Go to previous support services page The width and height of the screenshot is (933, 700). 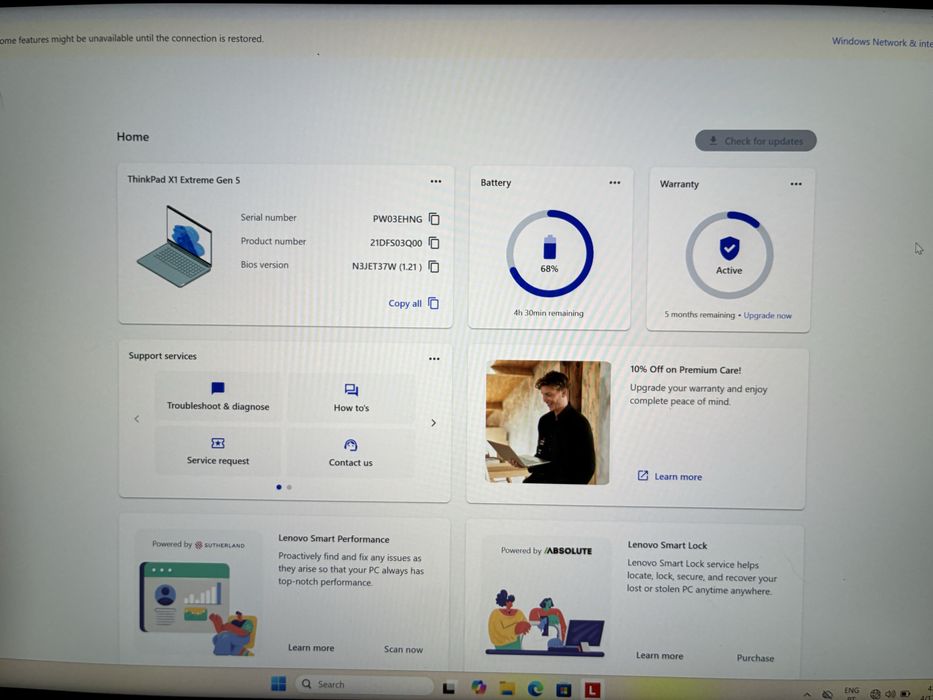(x=137, y=419)
